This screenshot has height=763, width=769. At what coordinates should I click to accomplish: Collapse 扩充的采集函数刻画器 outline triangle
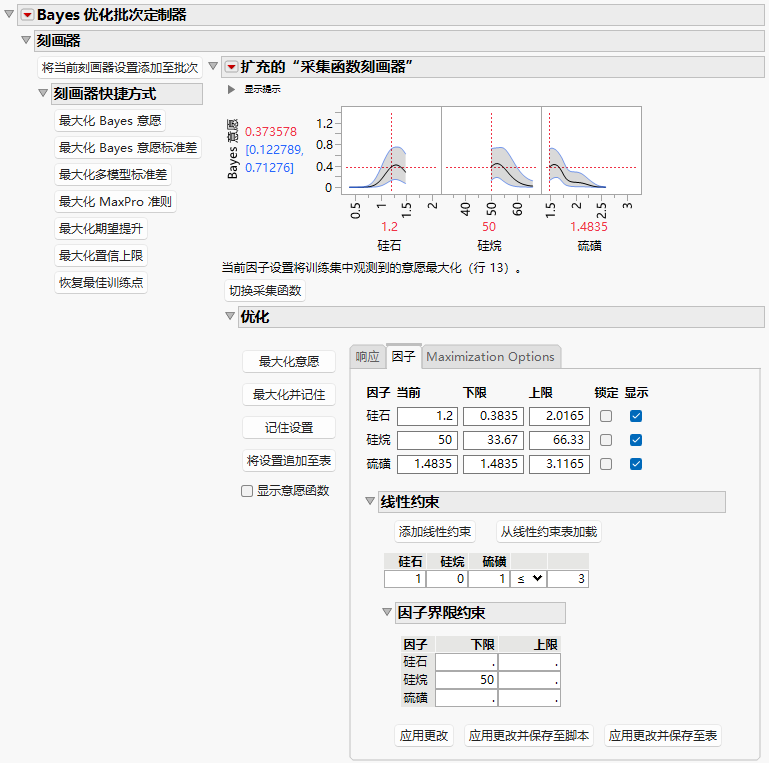click(213, 66)
